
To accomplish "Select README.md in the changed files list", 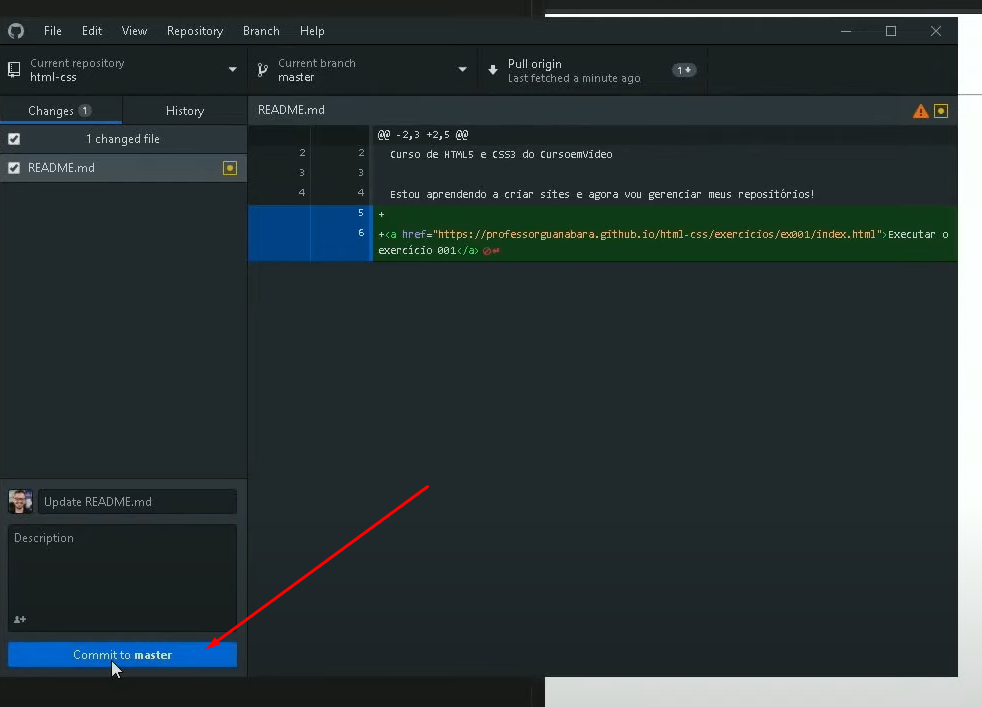I will [123, 168].
